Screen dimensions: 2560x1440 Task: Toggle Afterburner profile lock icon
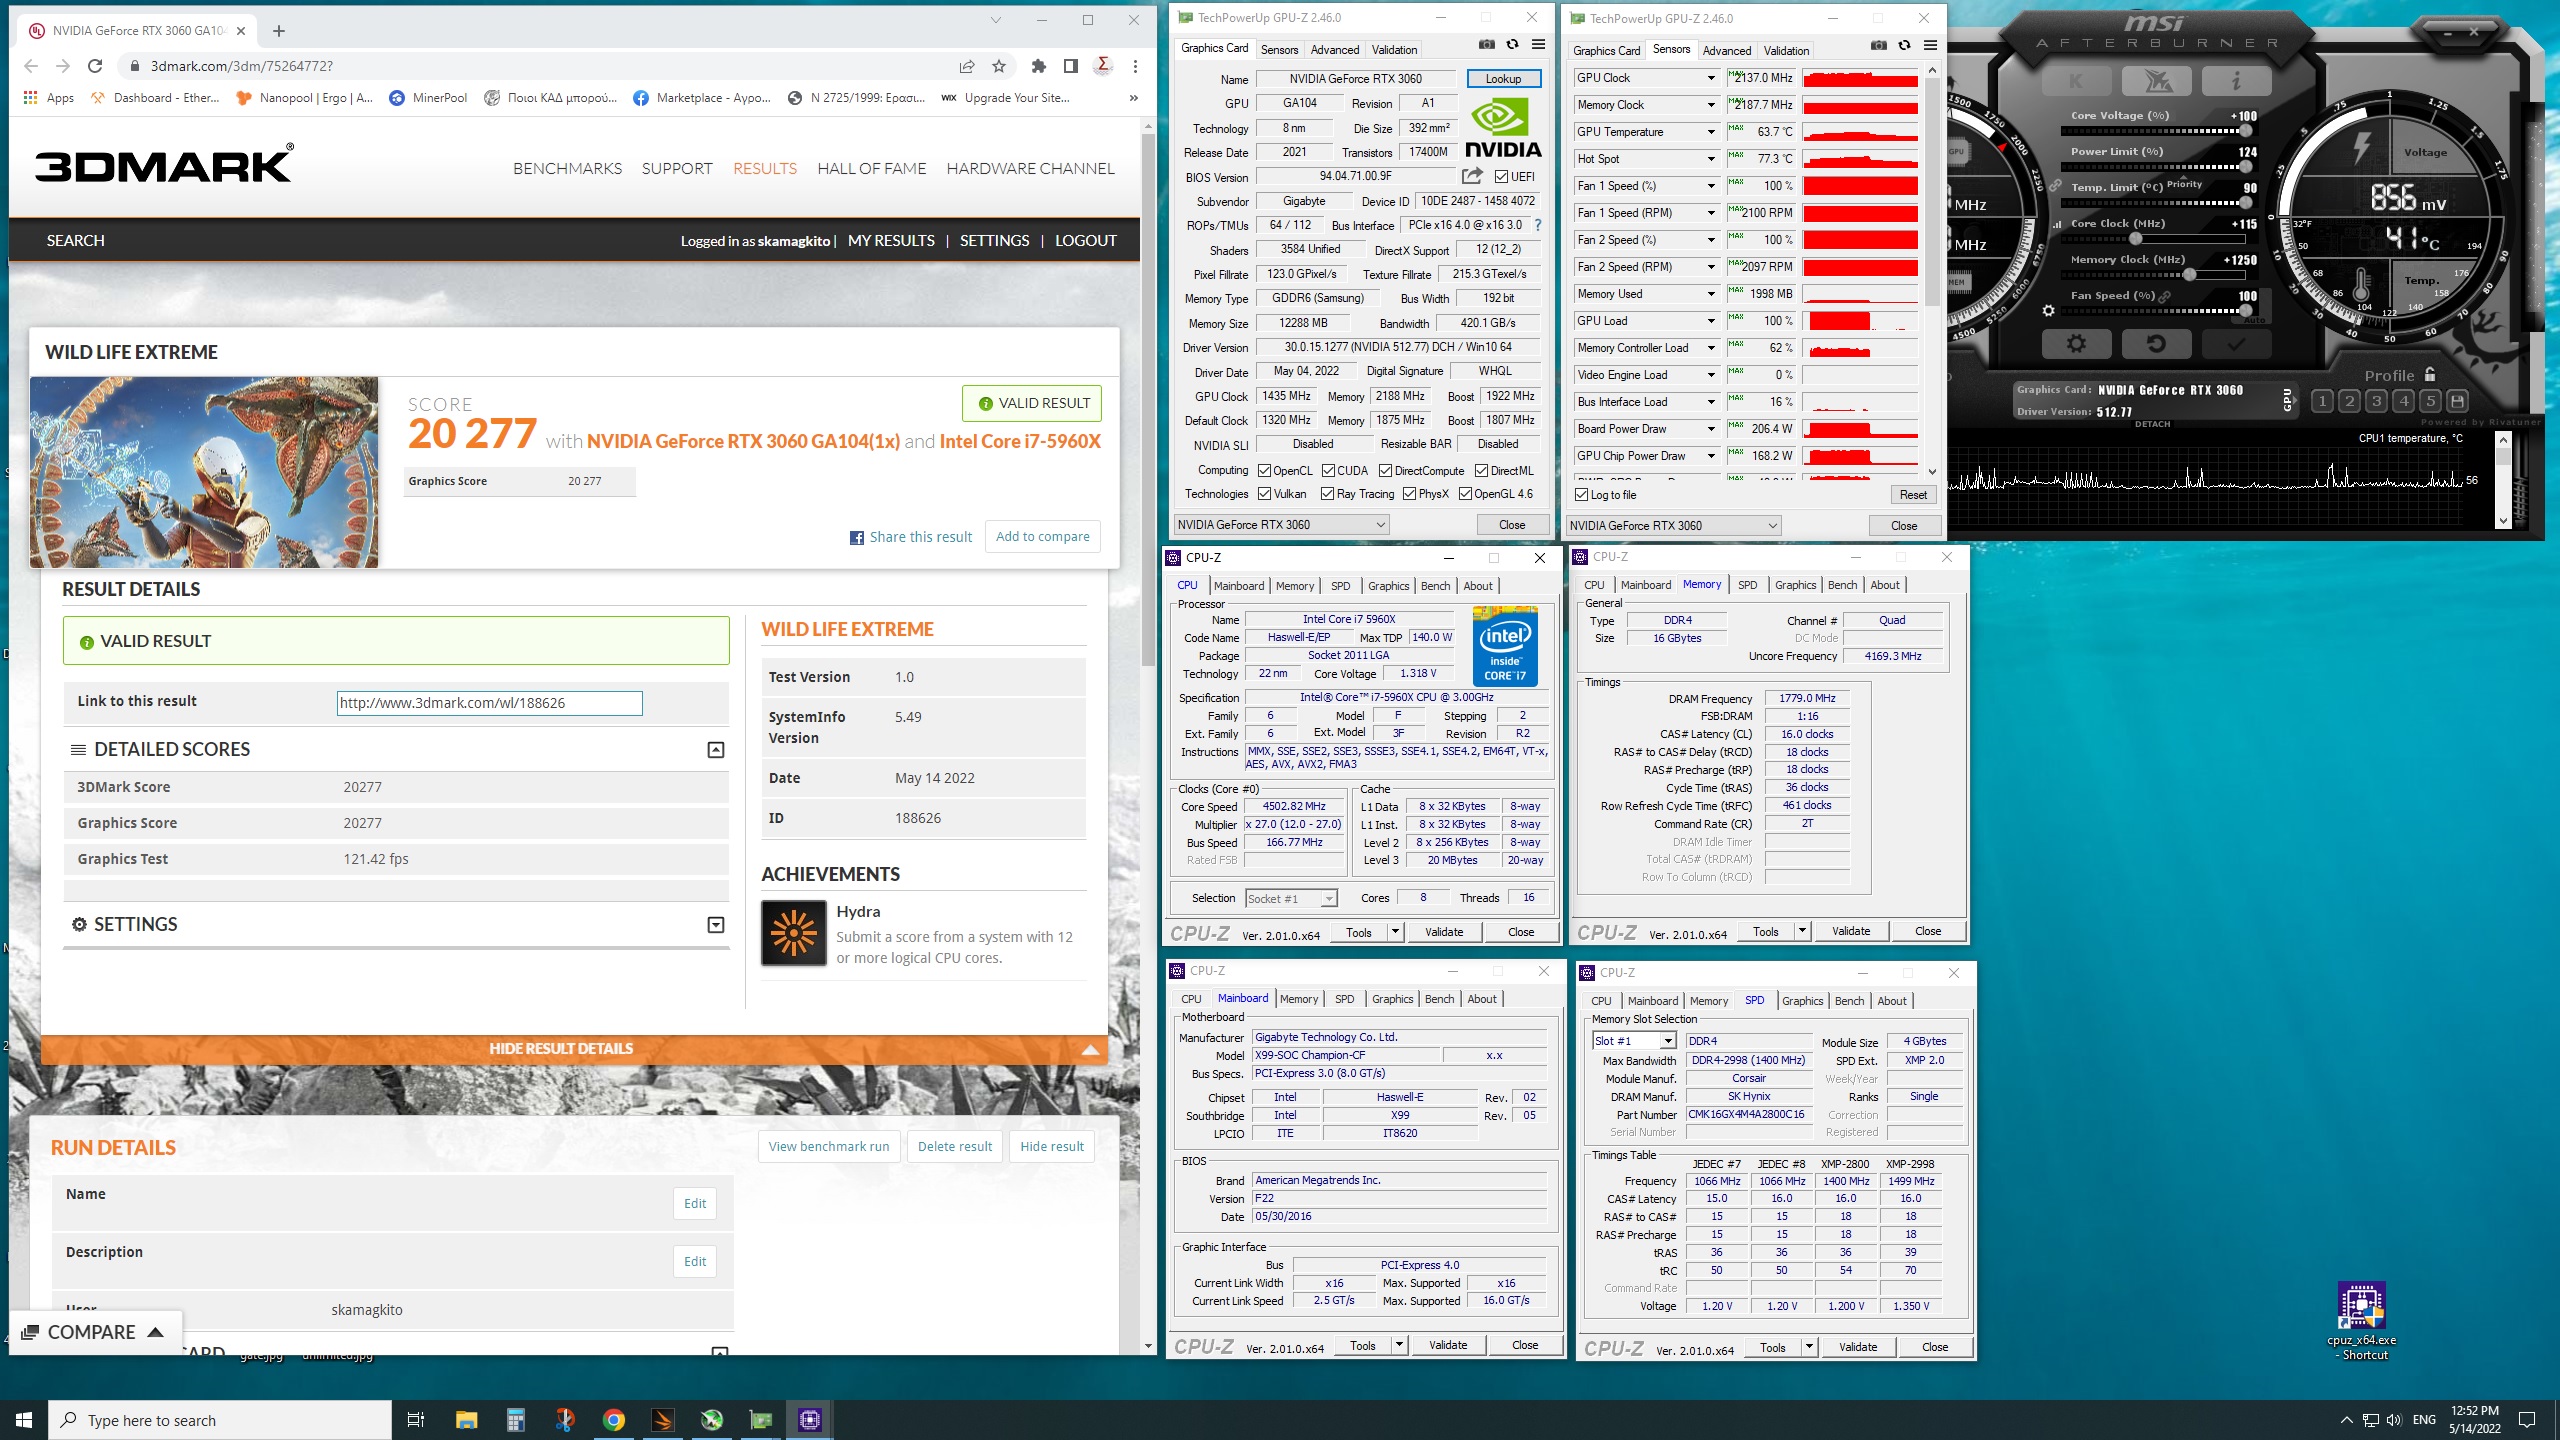pos(2430,374)
